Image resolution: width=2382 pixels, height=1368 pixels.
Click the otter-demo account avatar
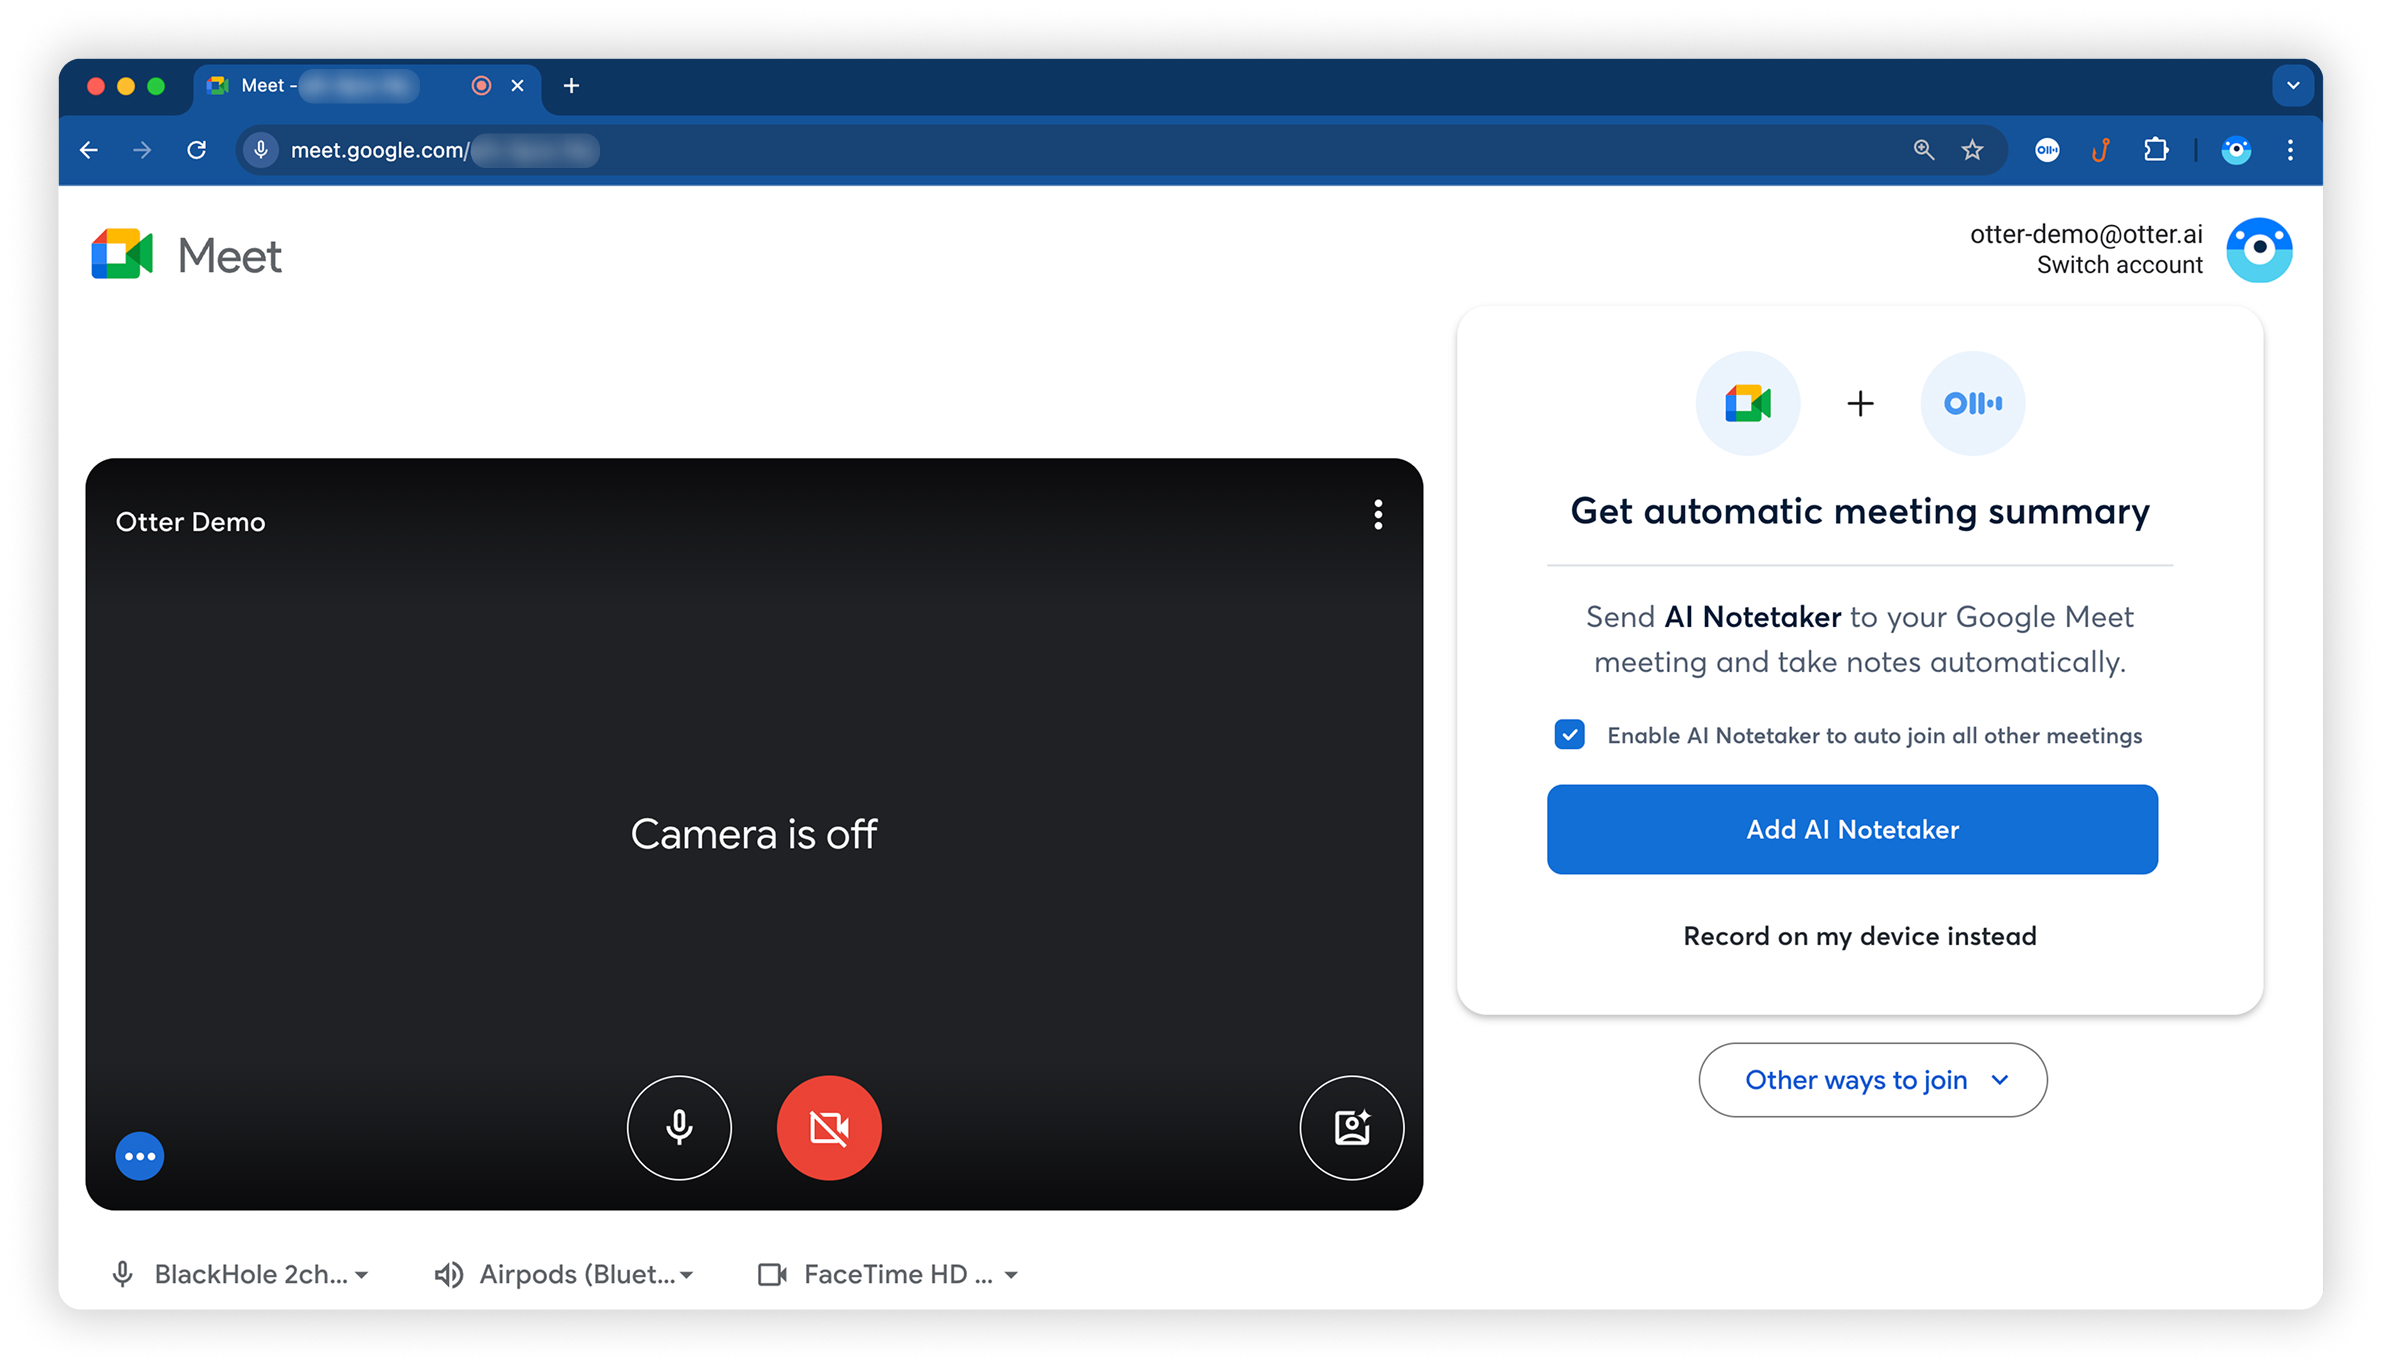2259,250
